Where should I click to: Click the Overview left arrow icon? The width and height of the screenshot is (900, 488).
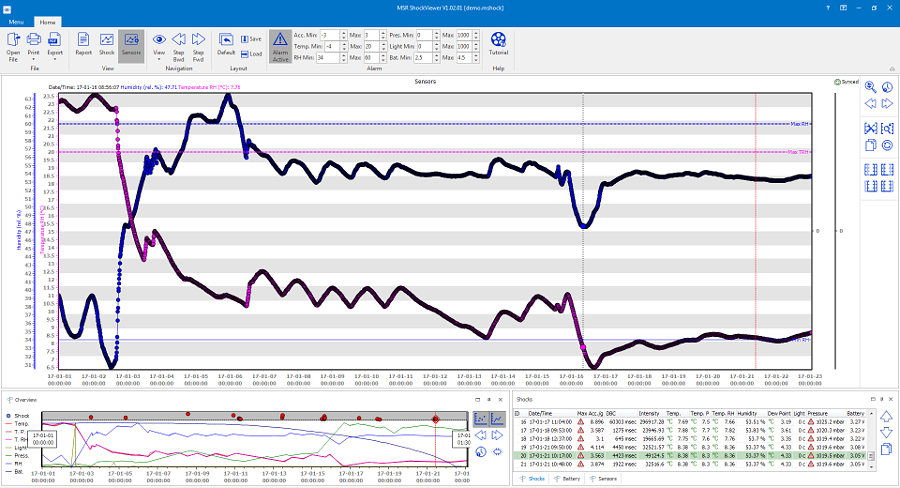pos(481,435)
